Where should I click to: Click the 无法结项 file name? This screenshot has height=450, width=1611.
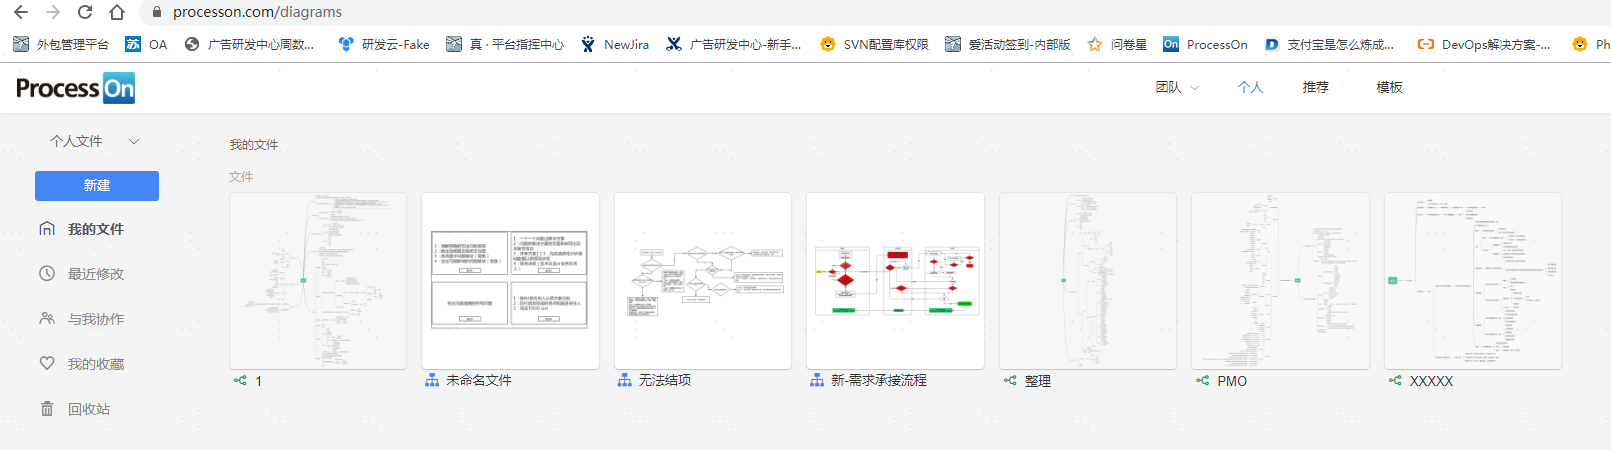coord(665,380)
